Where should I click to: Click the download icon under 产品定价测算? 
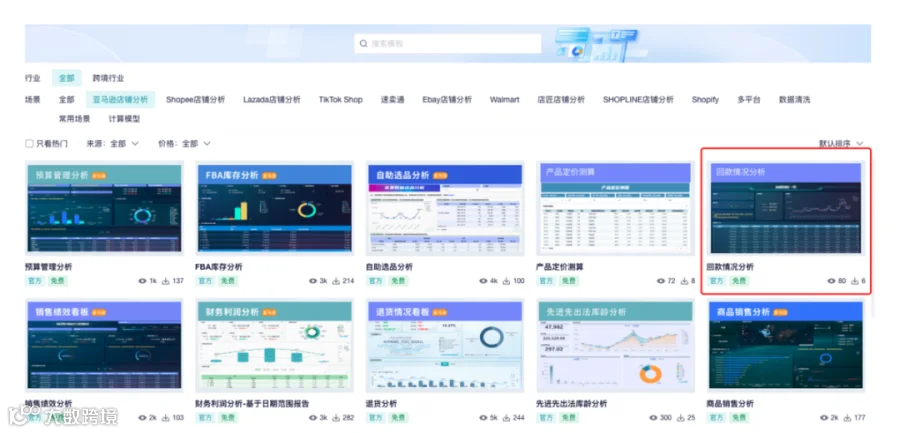[x=684, y=281]
